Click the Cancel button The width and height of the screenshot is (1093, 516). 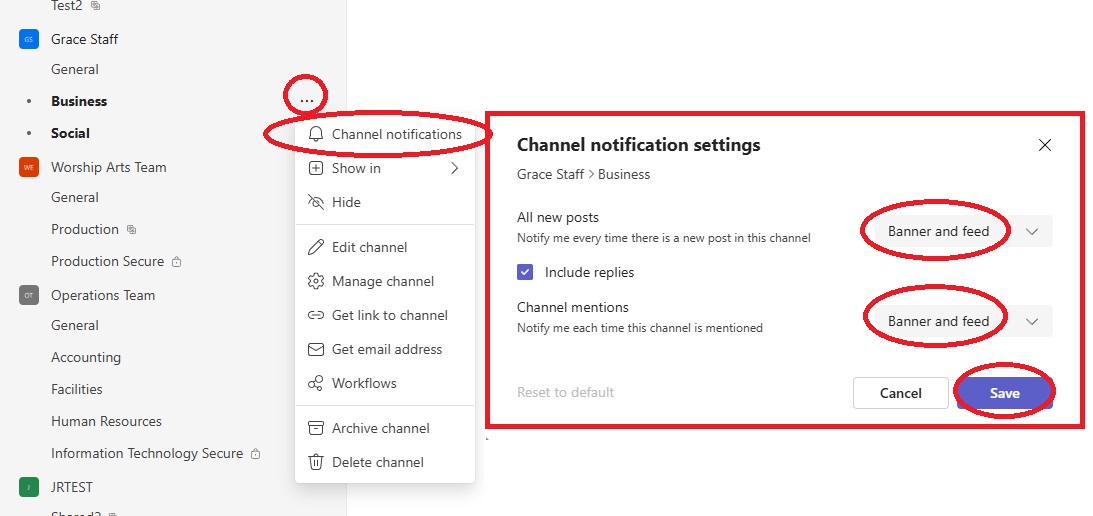(x=900, y=393)
